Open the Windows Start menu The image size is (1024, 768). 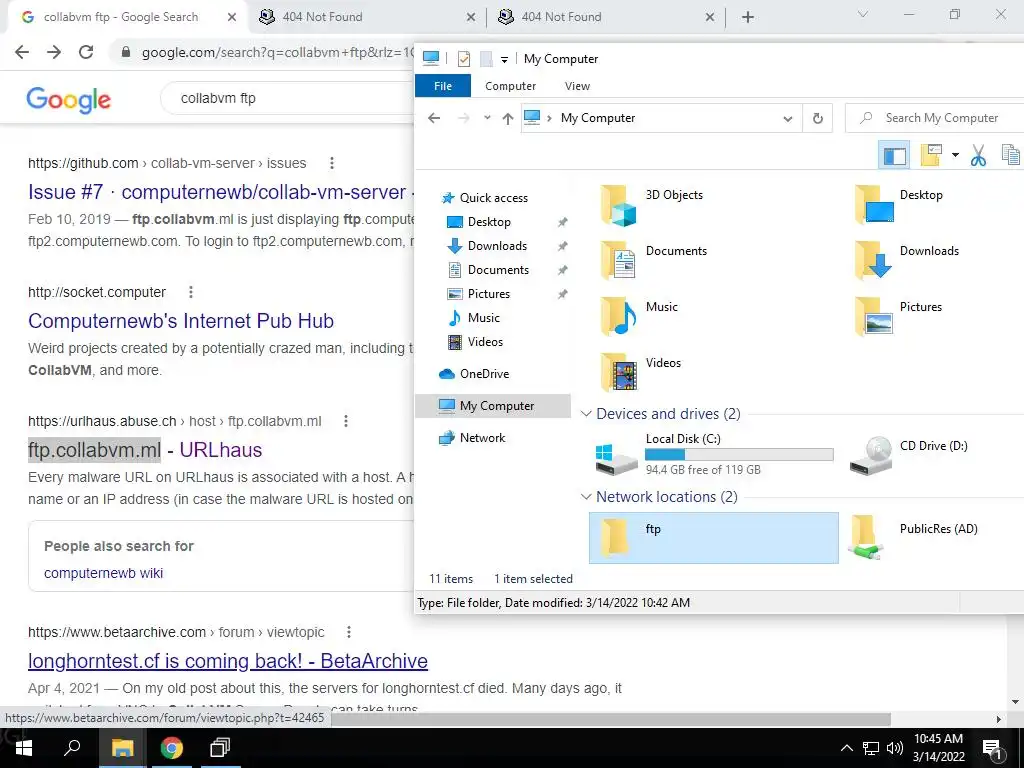pyautogui.click(x=24, y=748)
